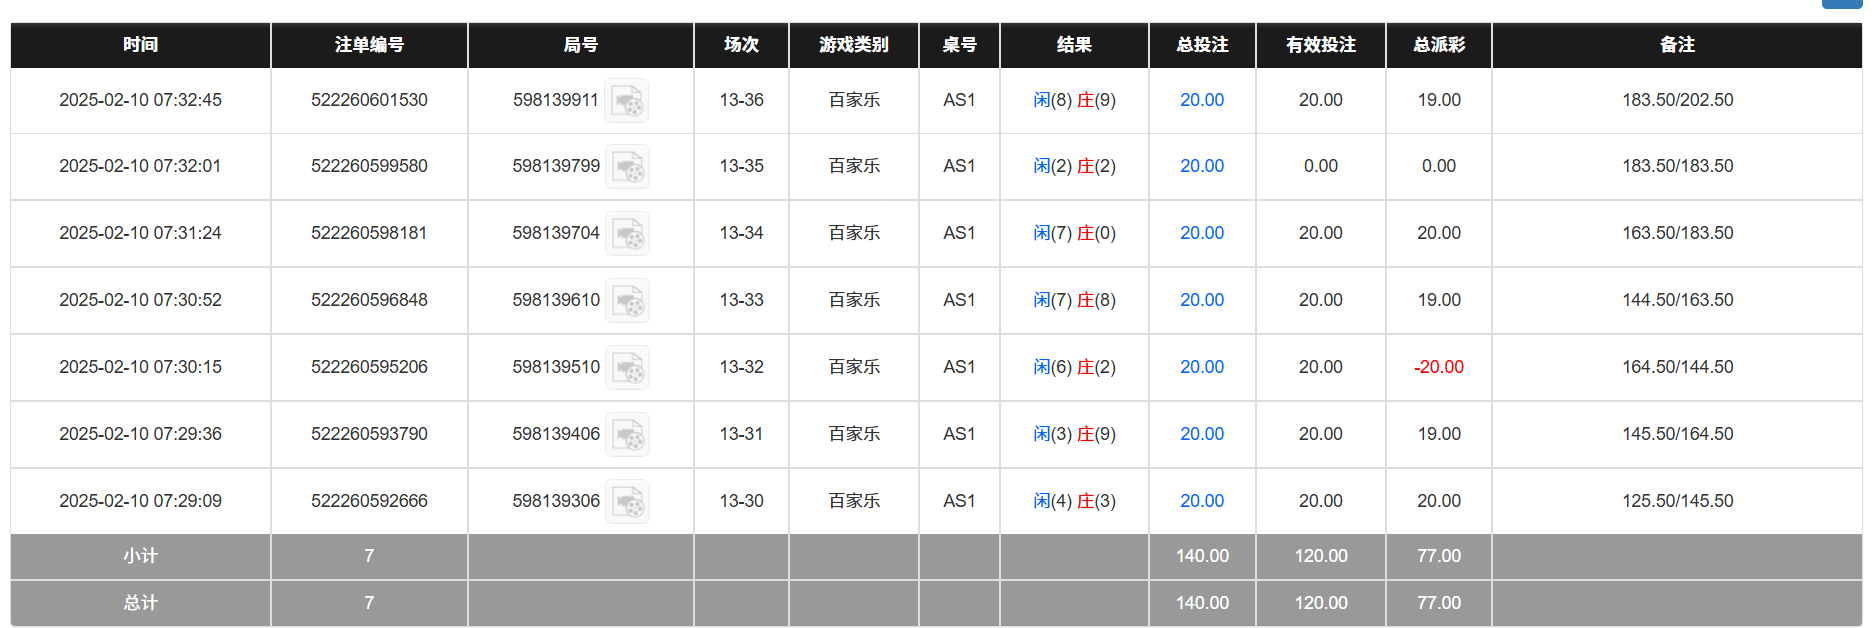
Task: Click the 时间 column header
Action: point(139,45)
